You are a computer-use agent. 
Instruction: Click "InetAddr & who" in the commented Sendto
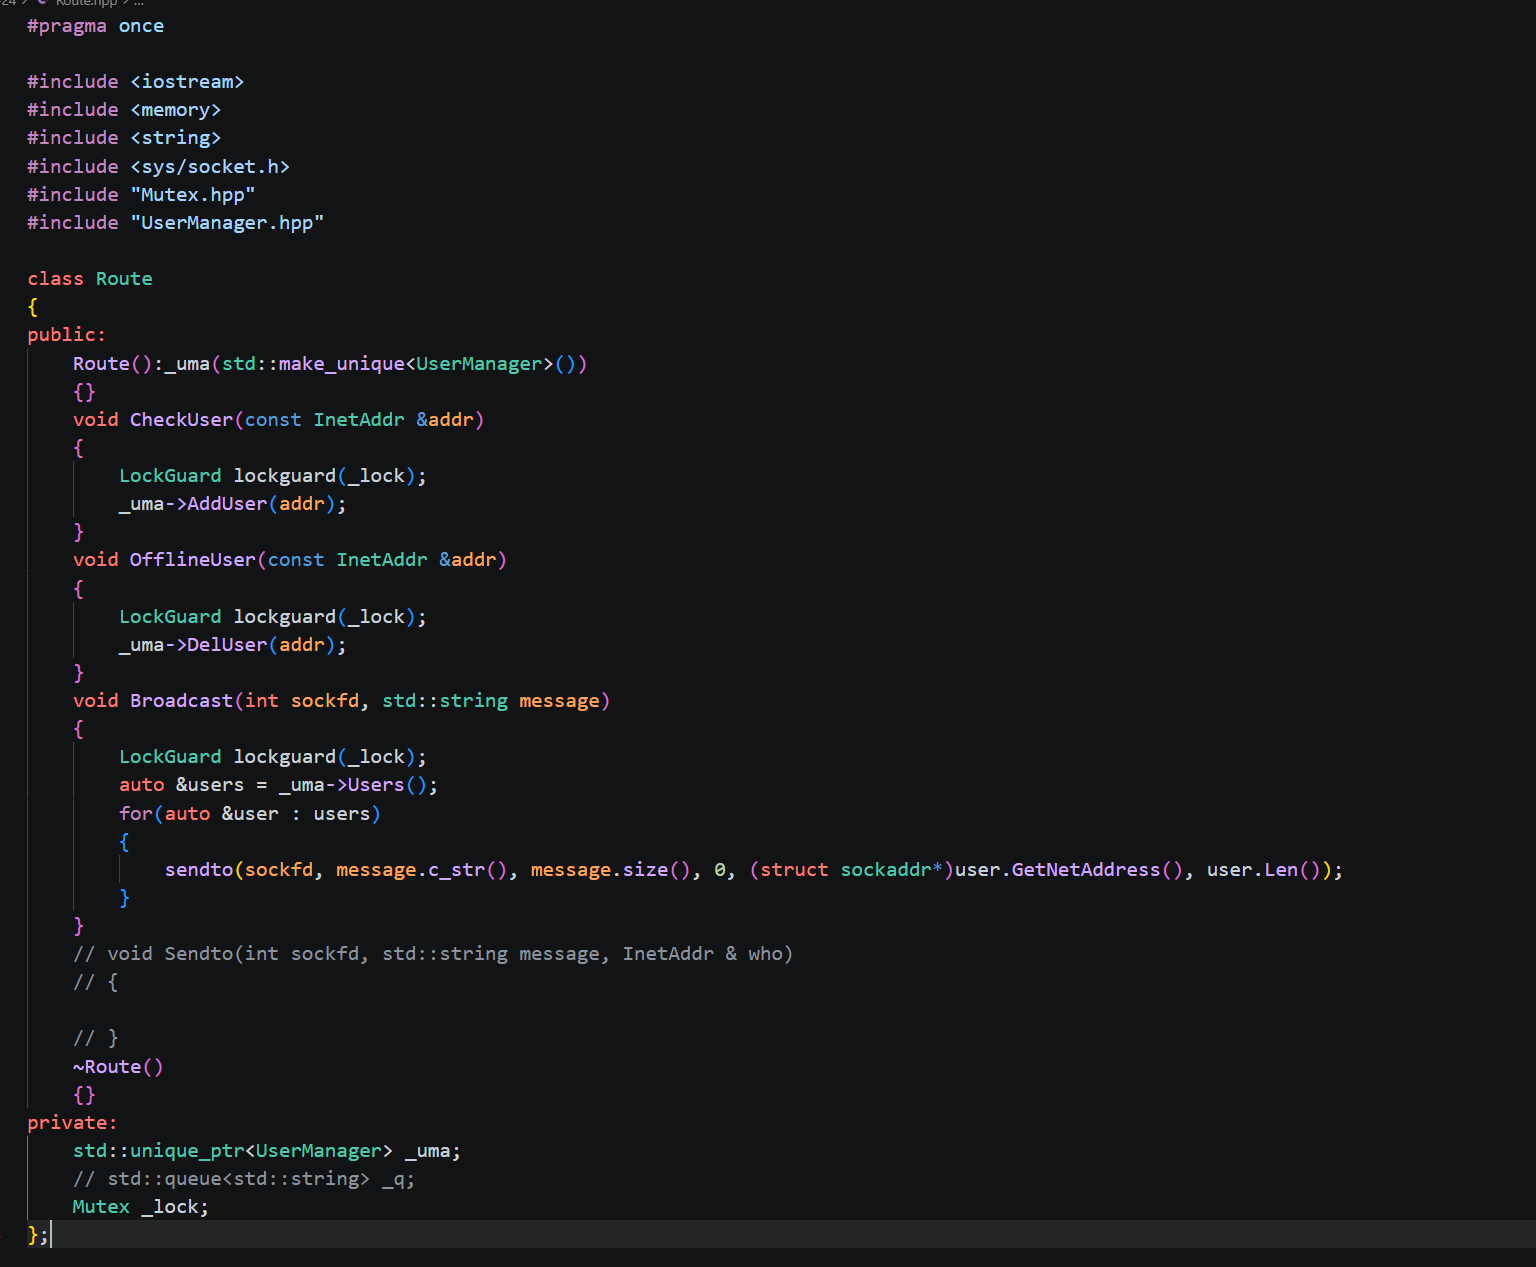click(x=703, y=954)
